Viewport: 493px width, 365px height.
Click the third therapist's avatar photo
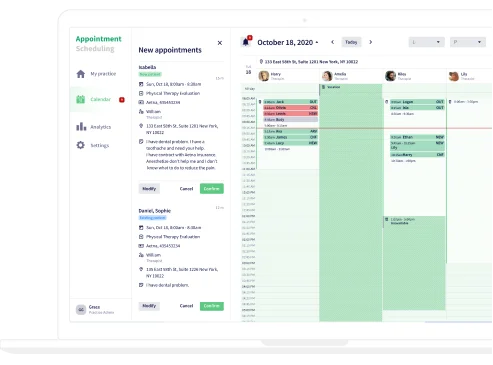tap(390, 76)
